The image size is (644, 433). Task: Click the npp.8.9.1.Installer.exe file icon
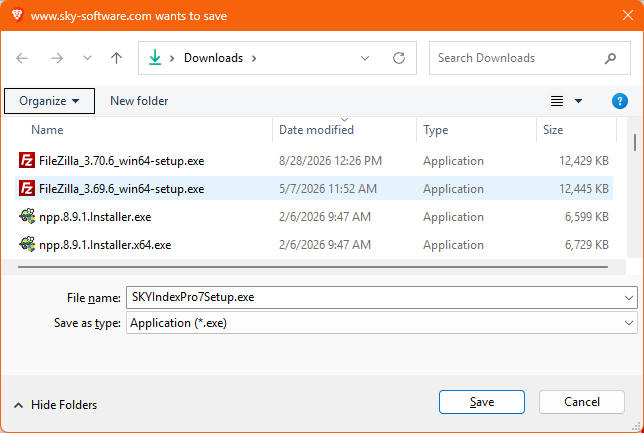tap(27, 216)
